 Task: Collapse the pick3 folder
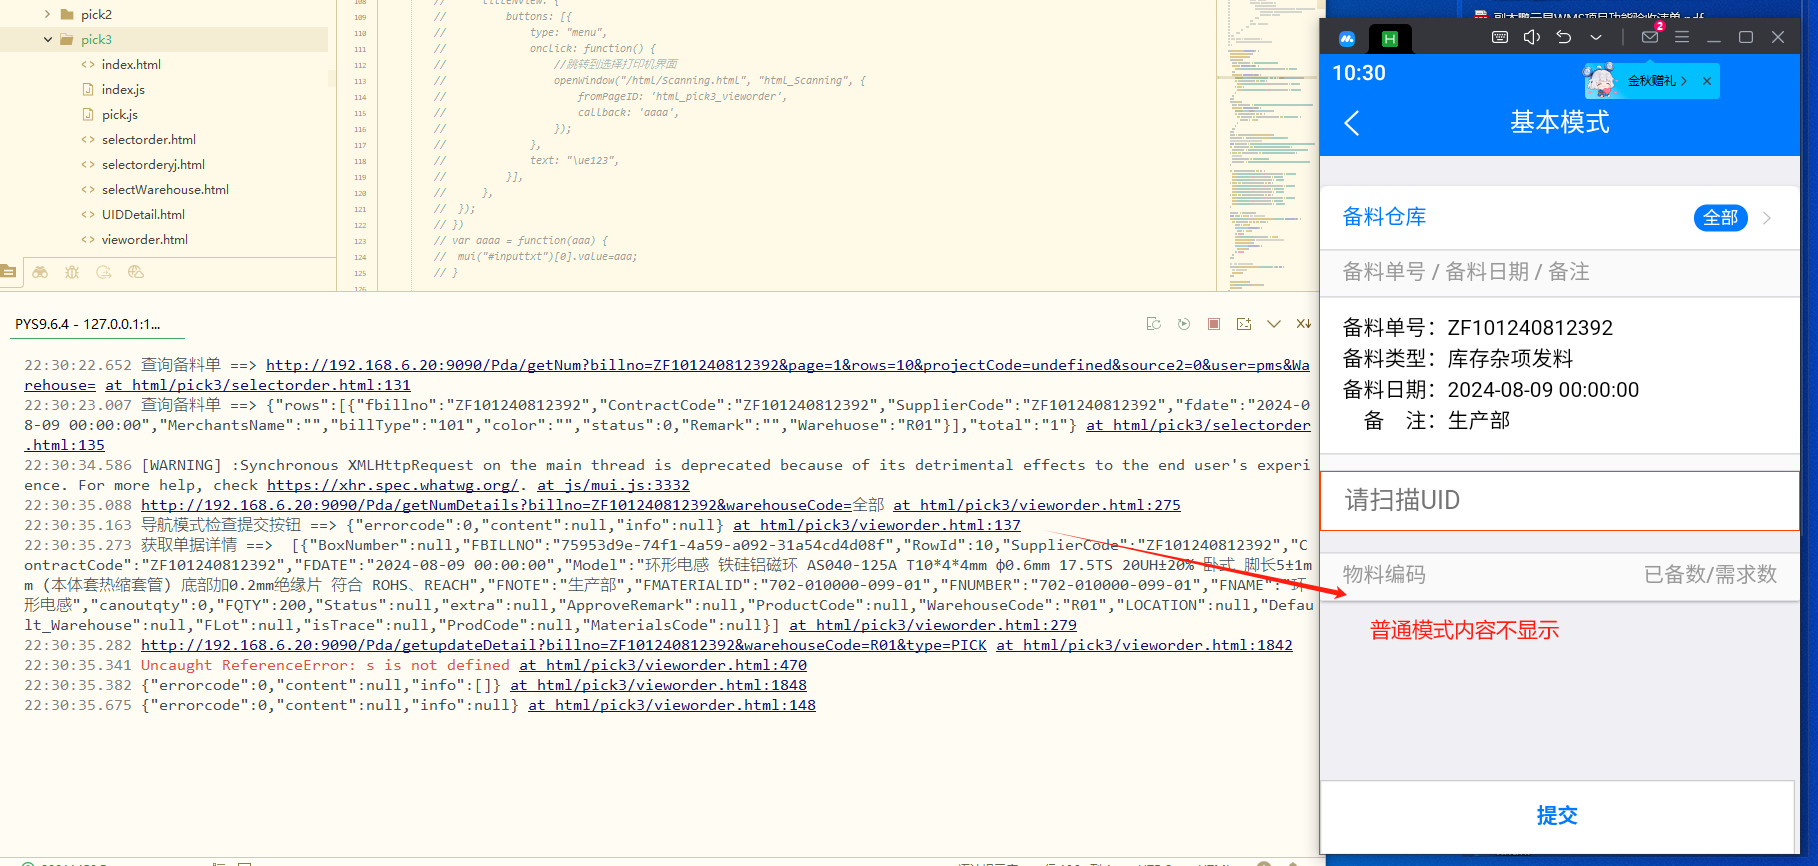[x=48, y=40]
